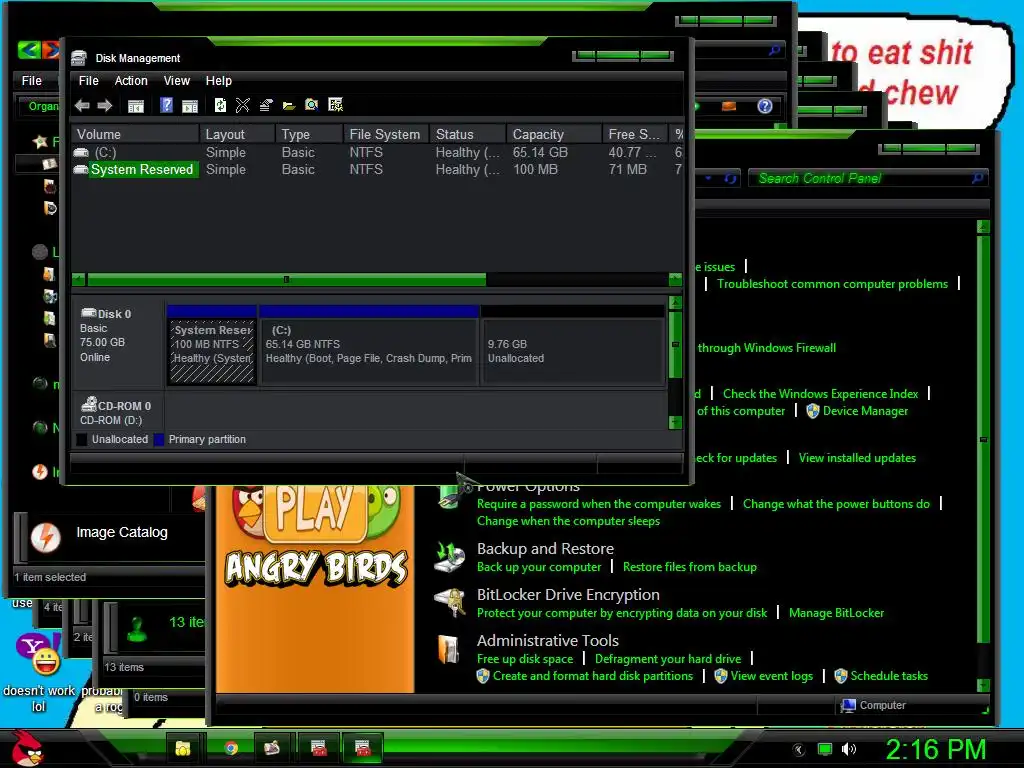Image resolution: width=1024 pixels, height=768 pixels.
Task: Click the Administrative Tools icon
Action: click(x=449, y=649)
